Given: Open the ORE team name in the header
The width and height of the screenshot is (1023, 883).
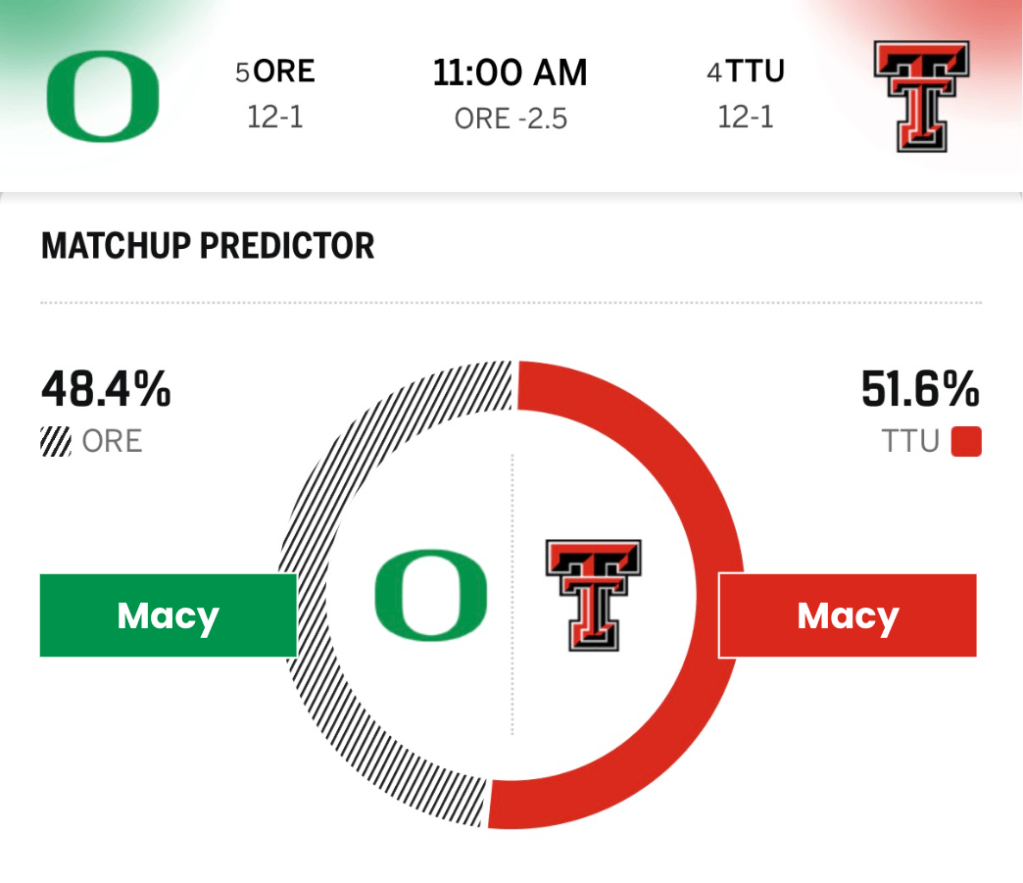Looking at the screenshot, I should [x=285, y=72].
